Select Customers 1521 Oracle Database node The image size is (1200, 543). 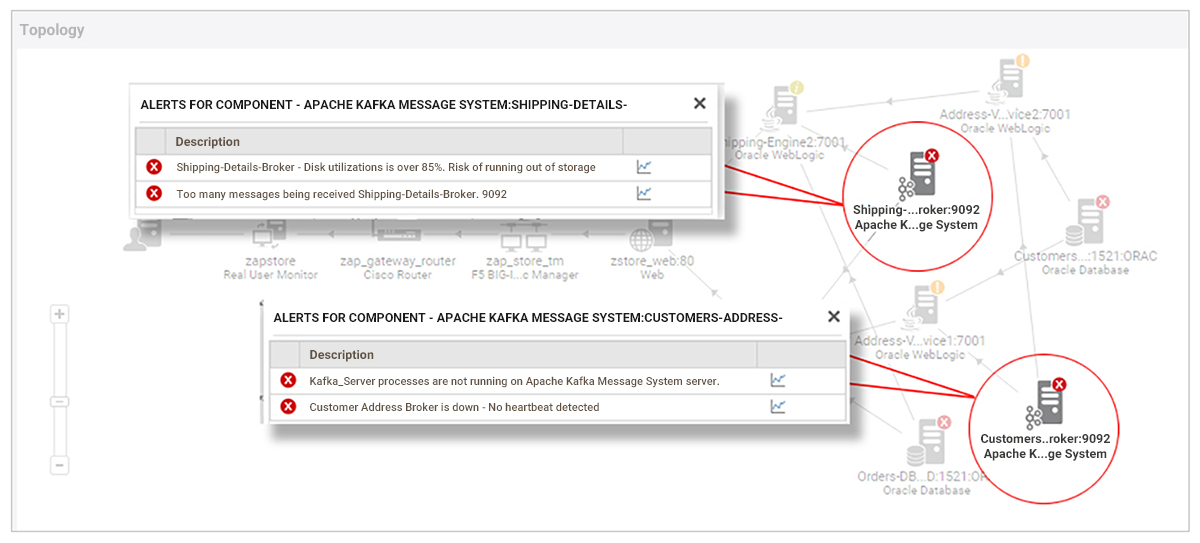(x=1087, y=222)
